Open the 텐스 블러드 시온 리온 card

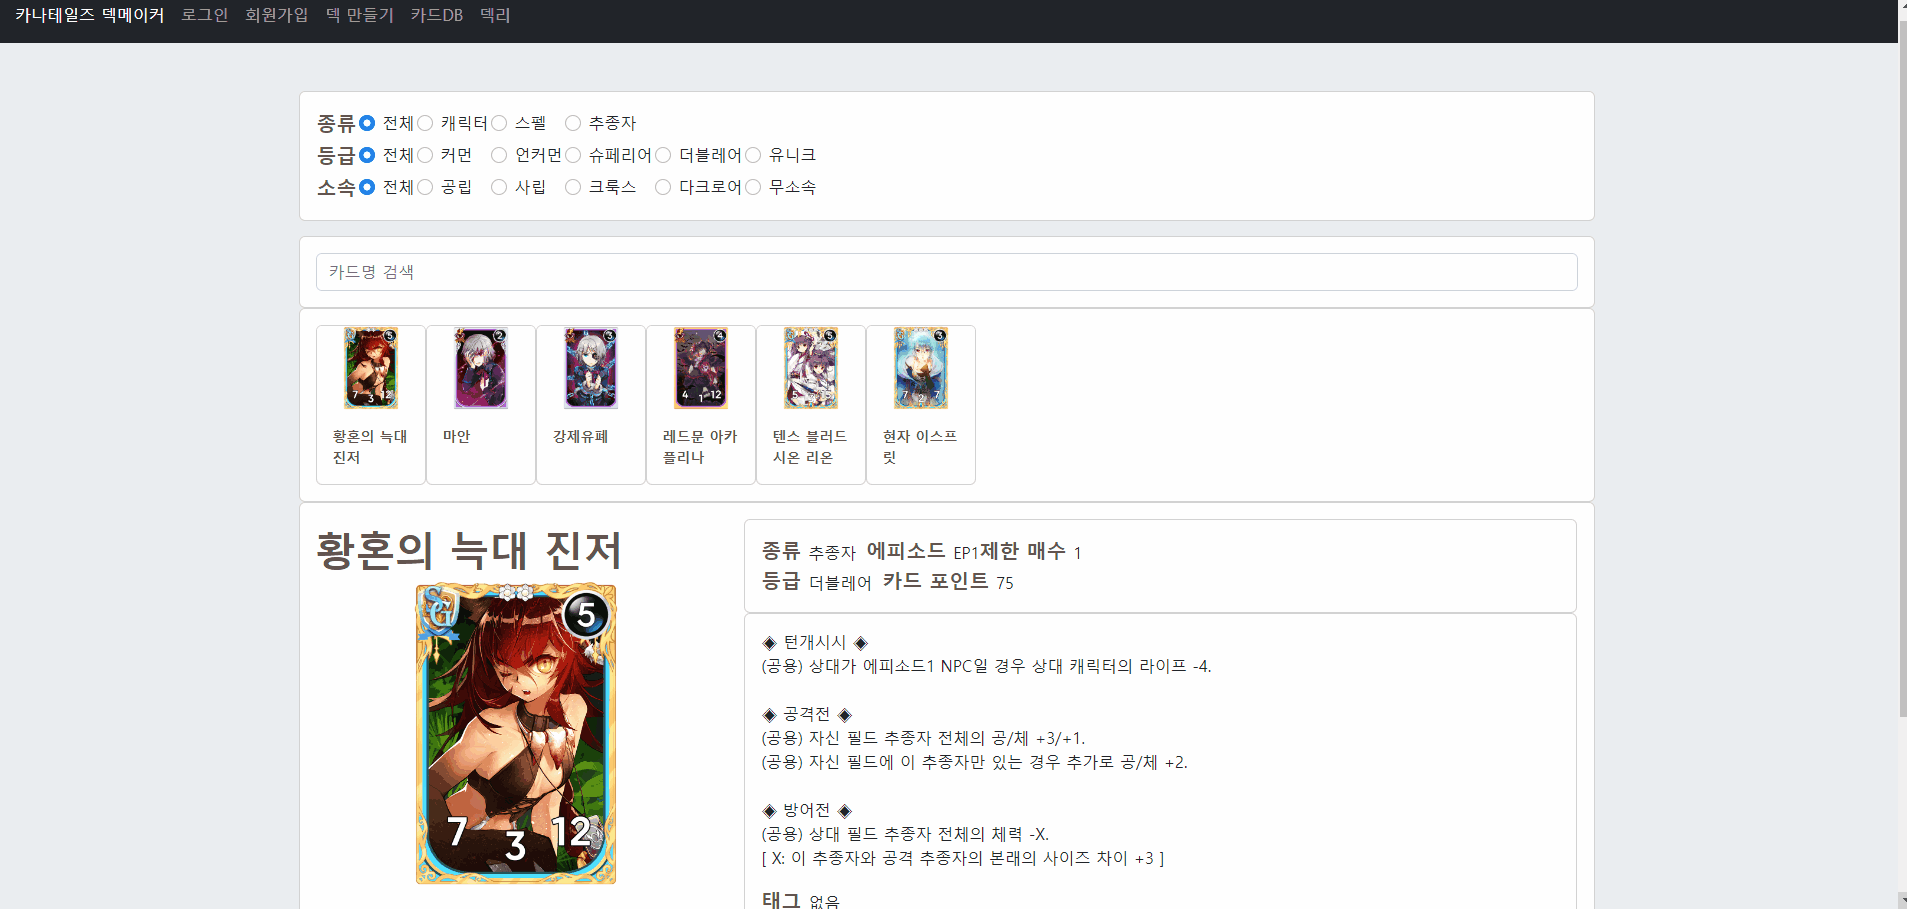(x=811, y=368)
